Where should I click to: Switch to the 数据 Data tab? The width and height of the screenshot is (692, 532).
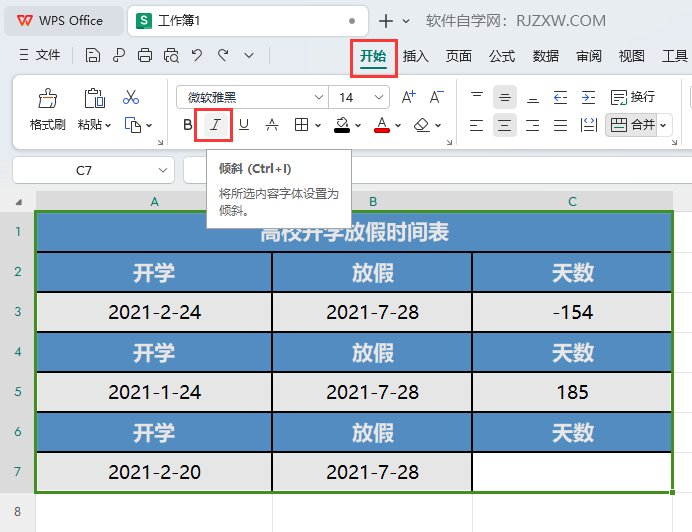point(545,56)
